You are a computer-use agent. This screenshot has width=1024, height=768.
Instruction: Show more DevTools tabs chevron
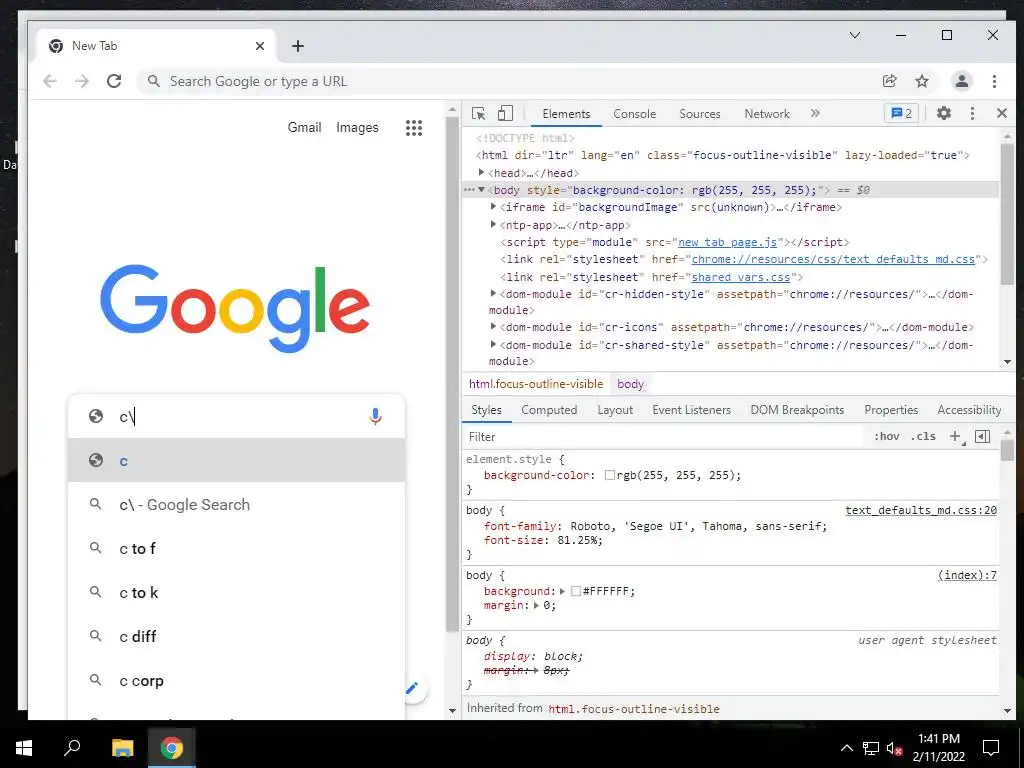815,113
